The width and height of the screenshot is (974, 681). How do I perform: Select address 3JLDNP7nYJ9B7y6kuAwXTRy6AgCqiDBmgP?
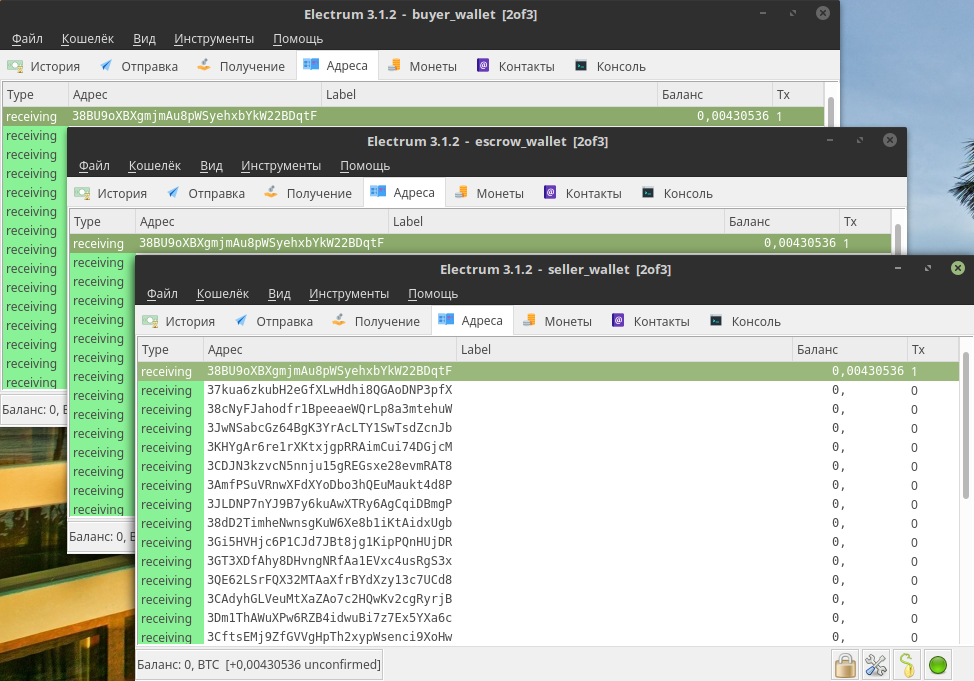(548, 504)
